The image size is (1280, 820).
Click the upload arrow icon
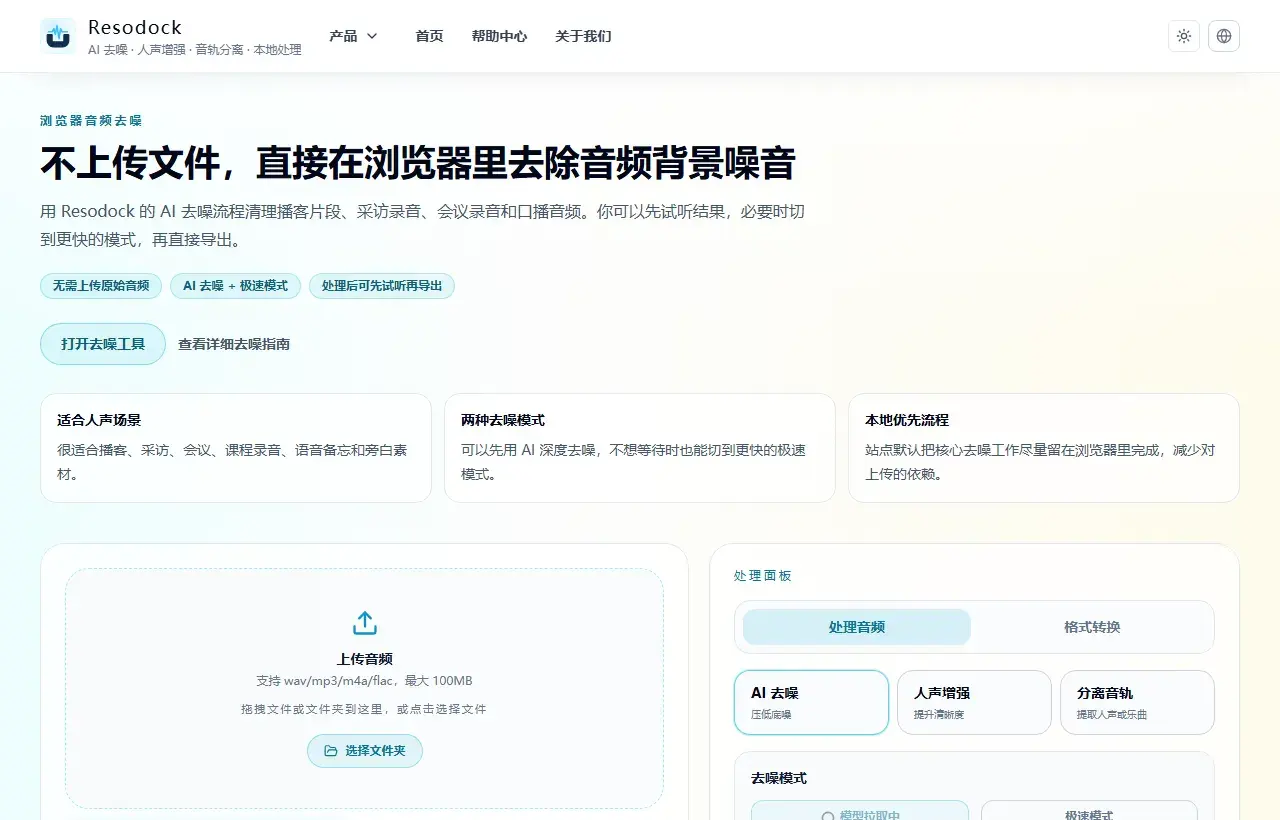pos(365,623)
